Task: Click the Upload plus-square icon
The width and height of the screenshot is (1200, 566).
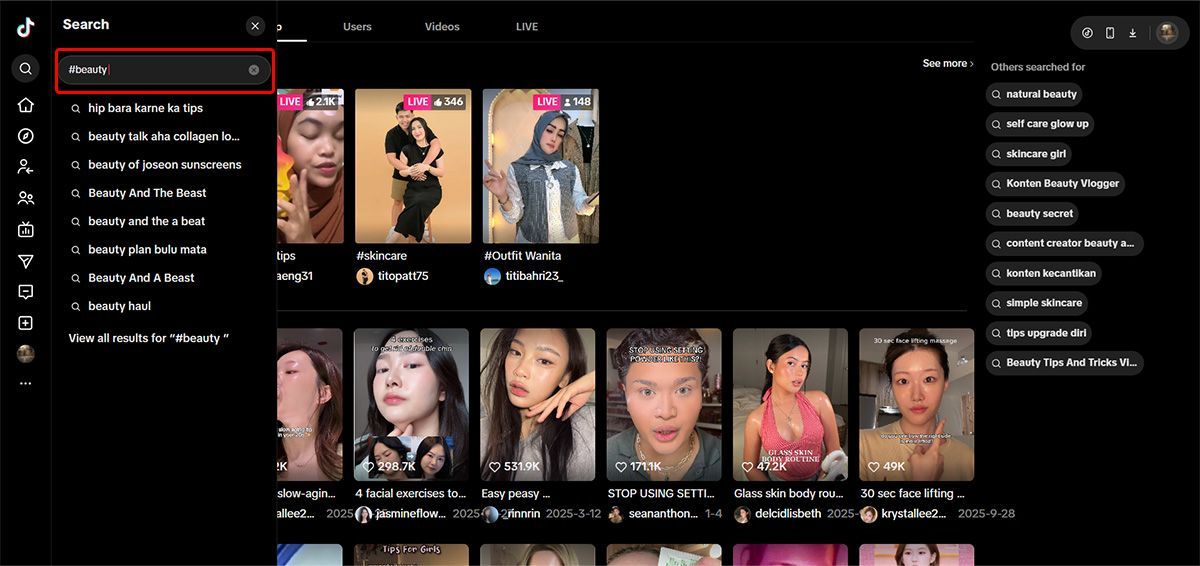Action: (26, 323)
